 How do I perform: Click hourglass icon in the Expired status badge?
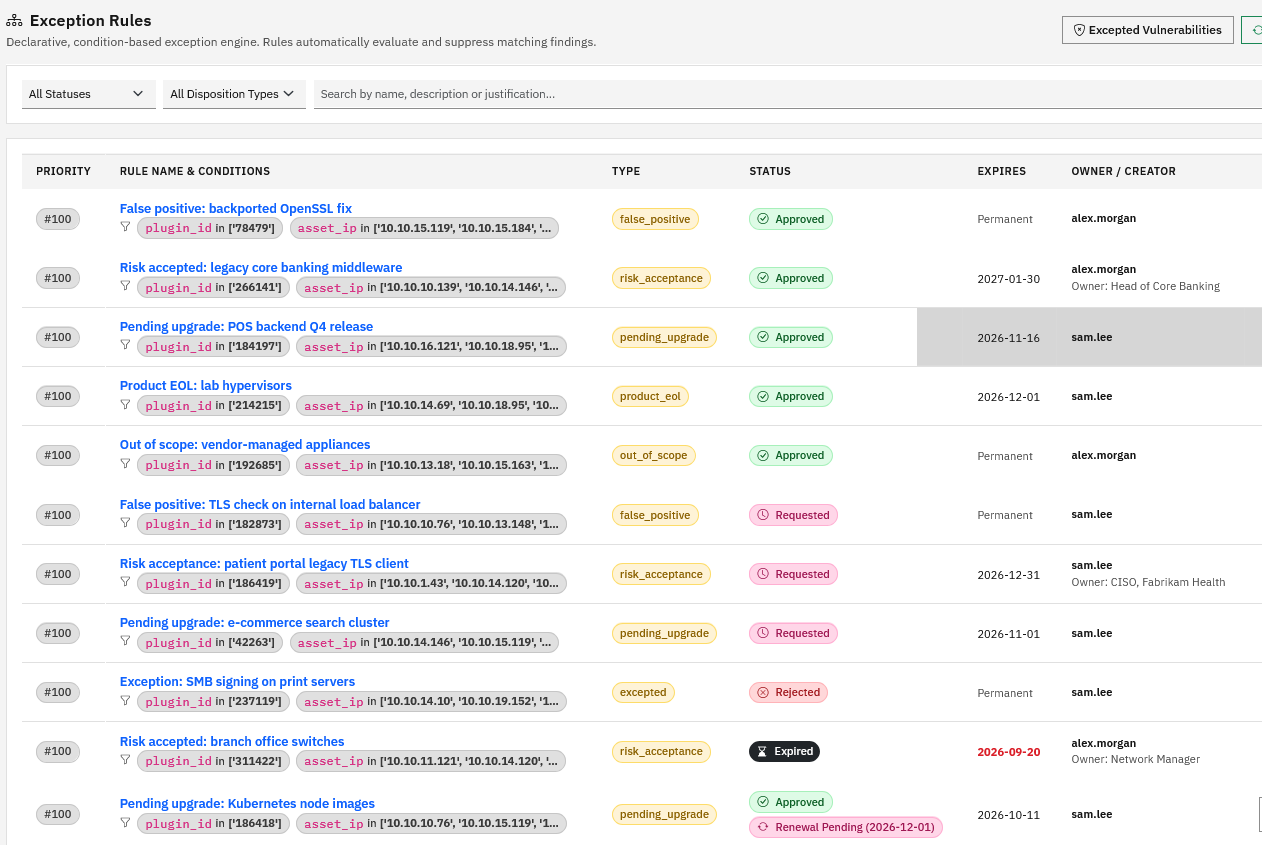762,752
